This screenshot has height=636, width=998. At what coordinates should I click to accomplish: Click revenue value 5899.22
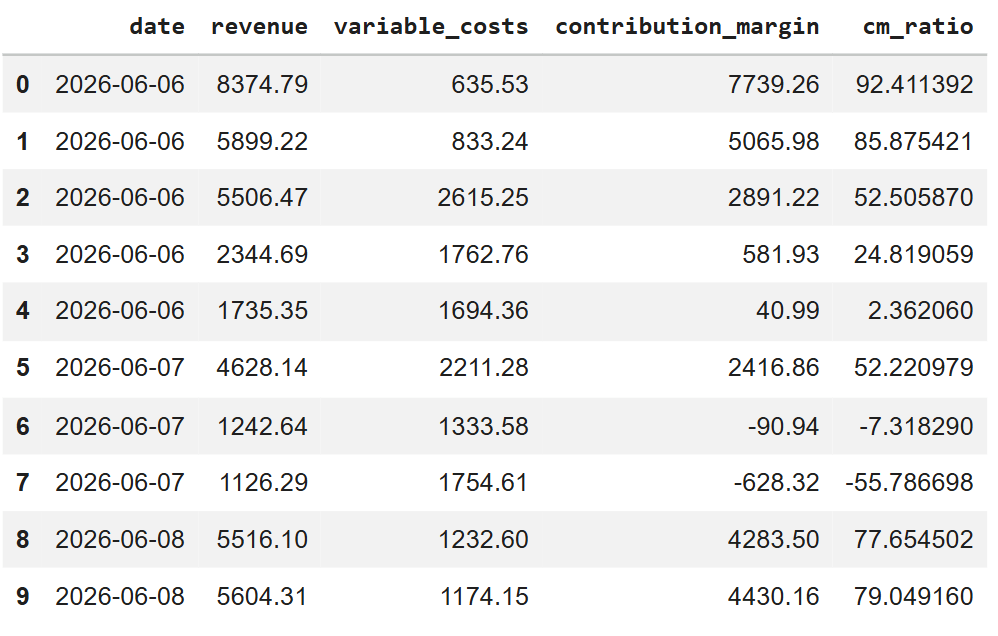pos(262,141)
